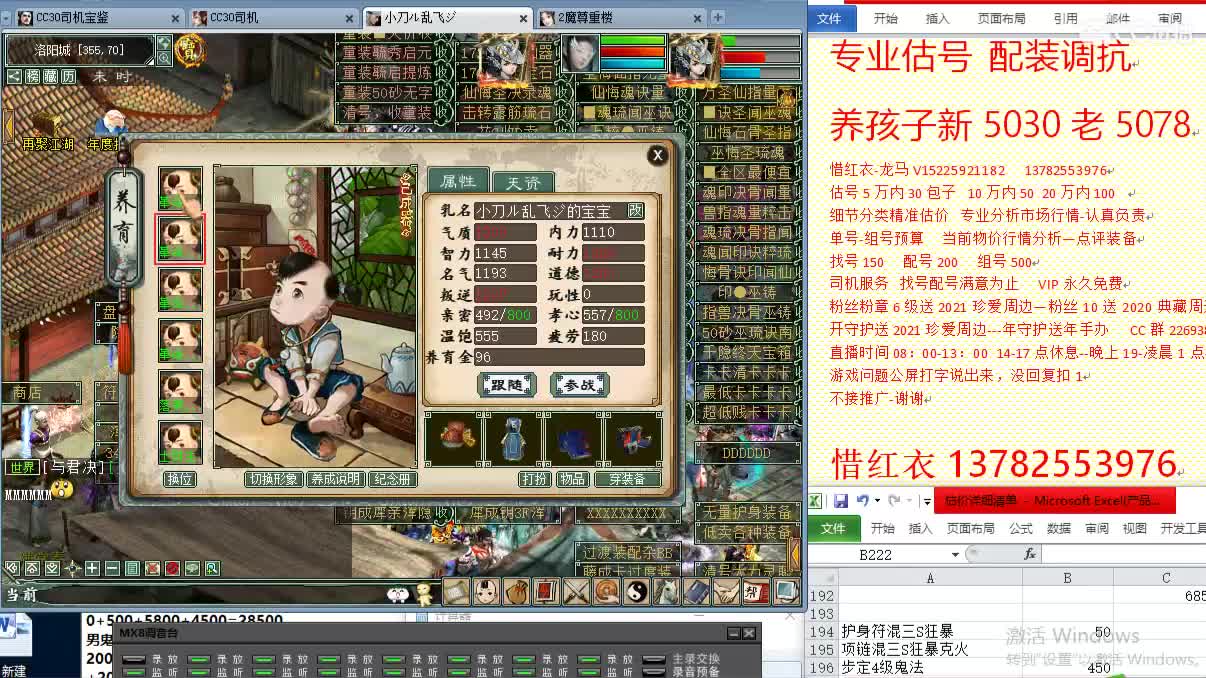The image size is (1206, 678).
Task: Close the child-raising panel with X
Action: pos(657,155)
